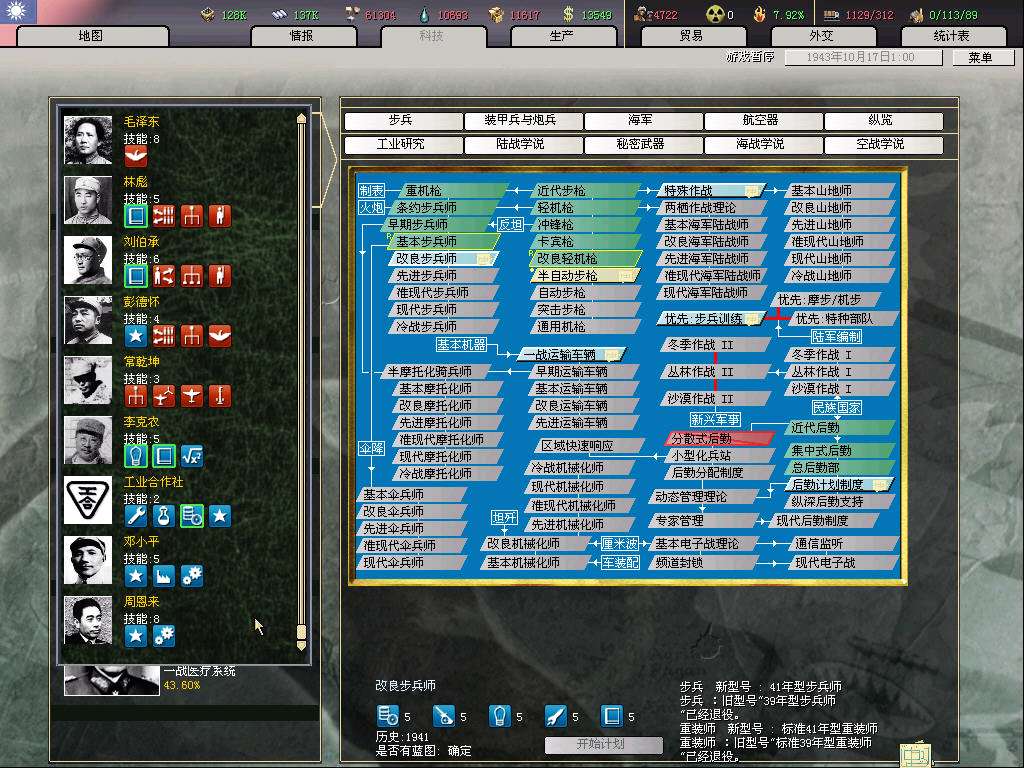
Task: Select the 步兵 technology category
Action: [x=402, y=121]
